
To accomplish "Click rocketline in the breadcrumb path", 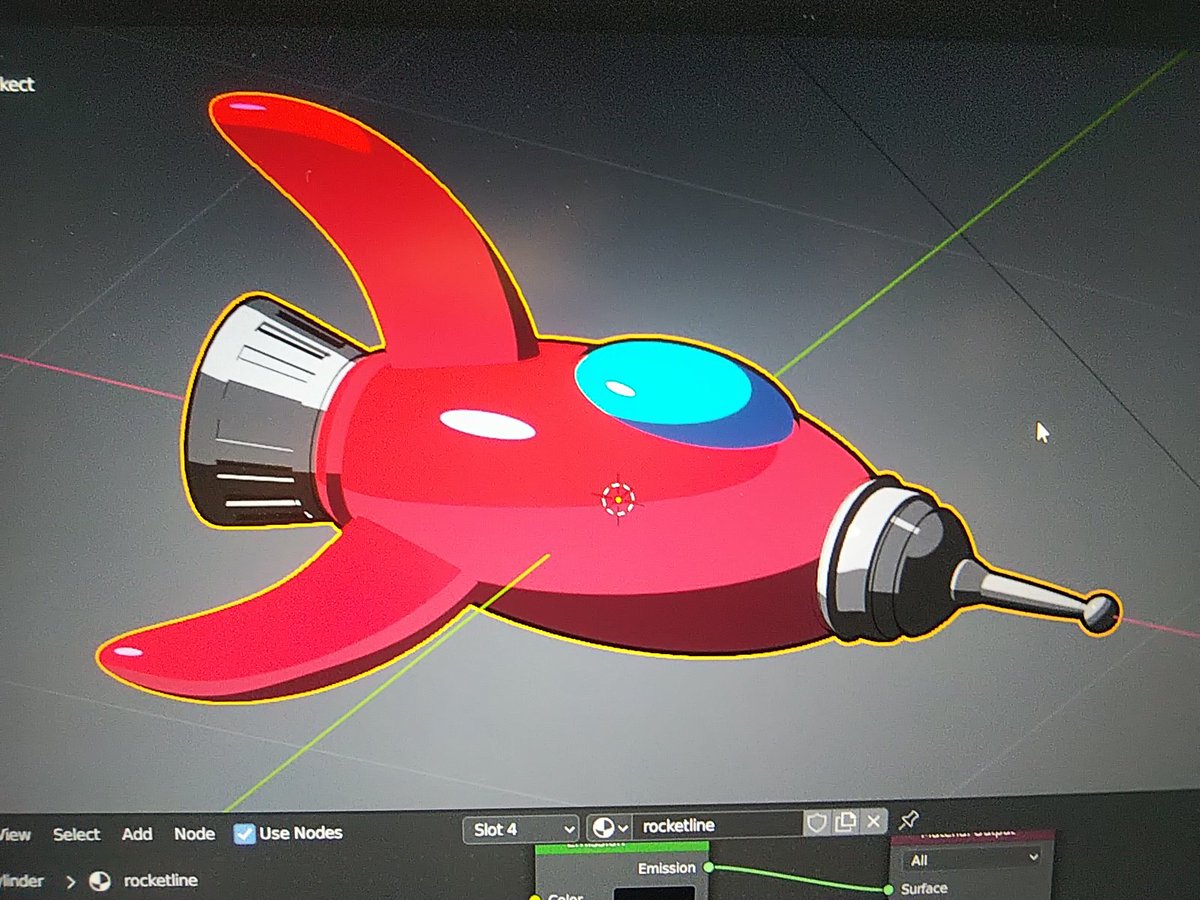I will [160, 881].
